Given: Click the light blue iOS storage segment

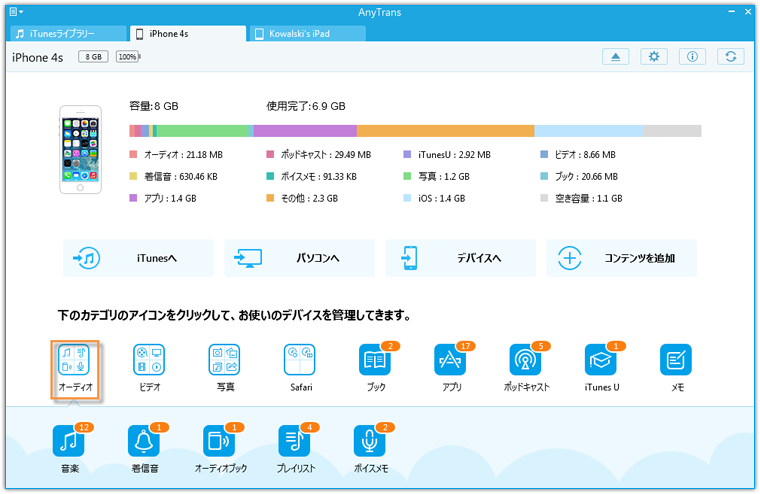Looking at the screenshot, I should pyautogui.click(x=588, y=131).
